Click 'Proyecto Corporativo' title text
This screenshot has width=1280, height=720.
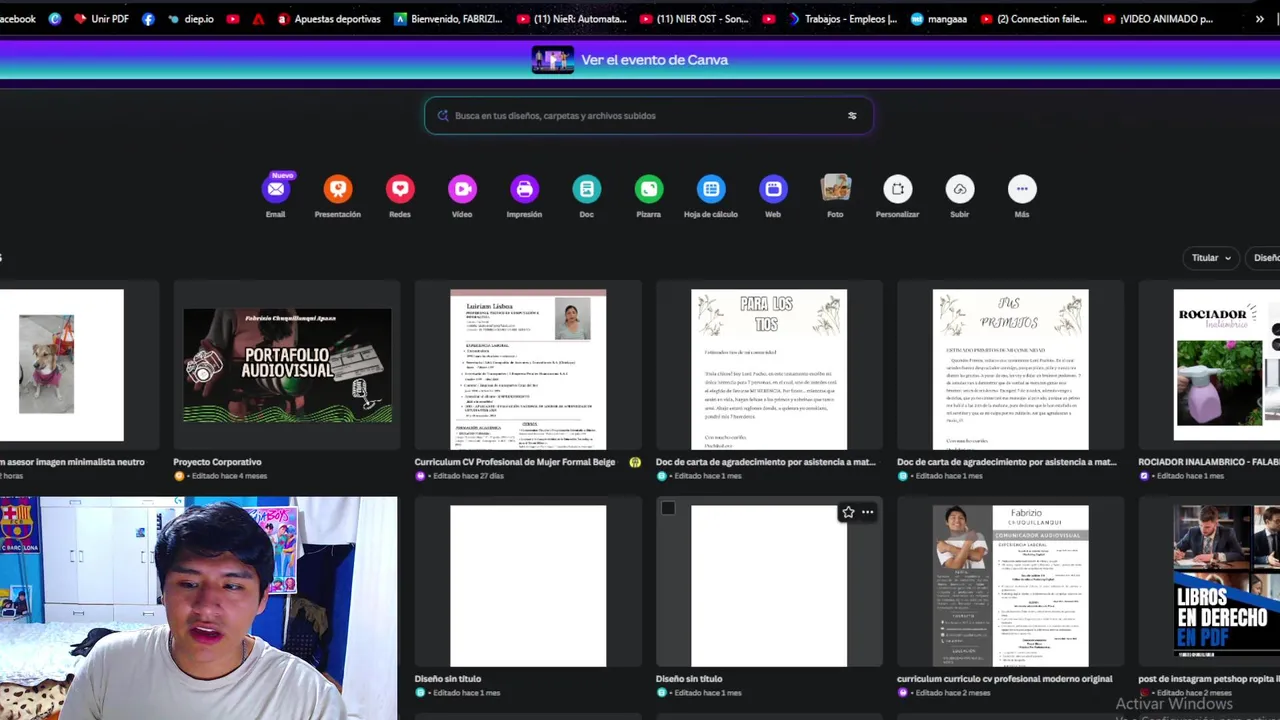[217, 462]
